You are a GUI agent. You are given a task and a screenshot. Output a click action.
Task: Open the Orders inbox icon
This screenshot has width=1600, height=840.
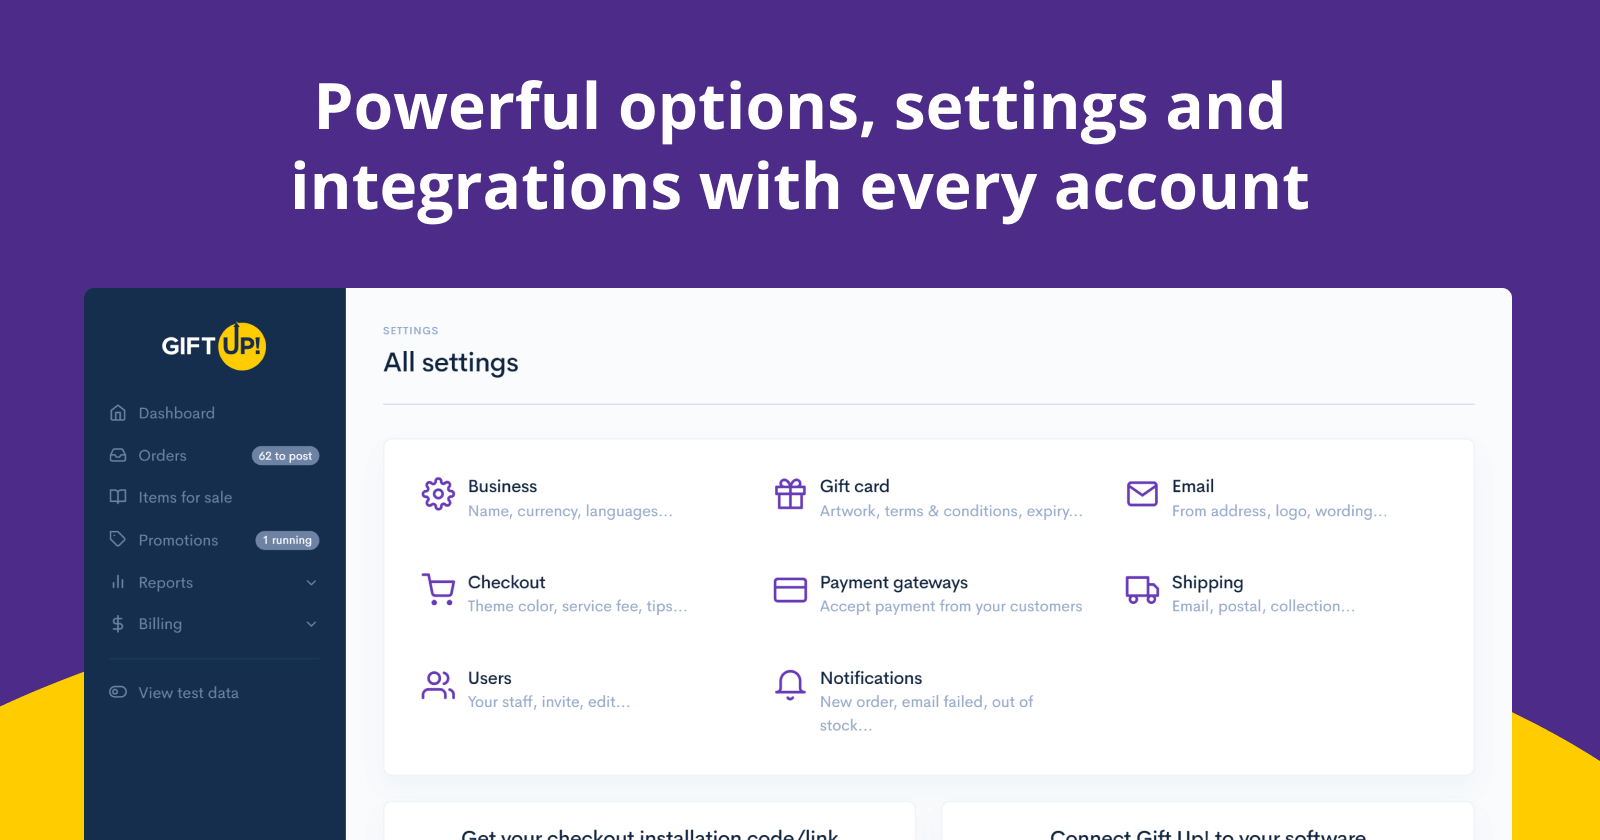point(118,455)
